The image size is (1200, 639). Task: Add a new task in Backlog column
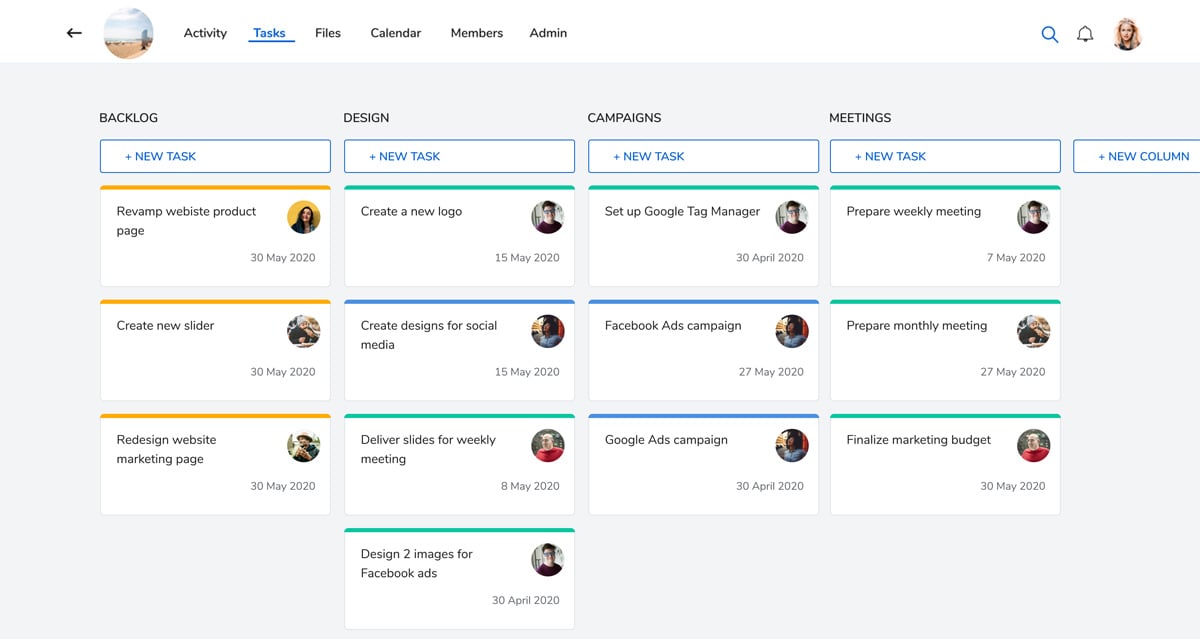215,156
